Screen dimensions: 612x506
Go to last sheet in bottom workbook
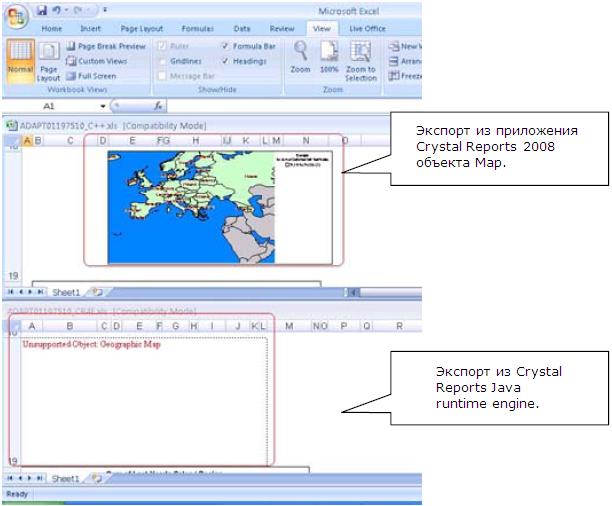point(39,478)
